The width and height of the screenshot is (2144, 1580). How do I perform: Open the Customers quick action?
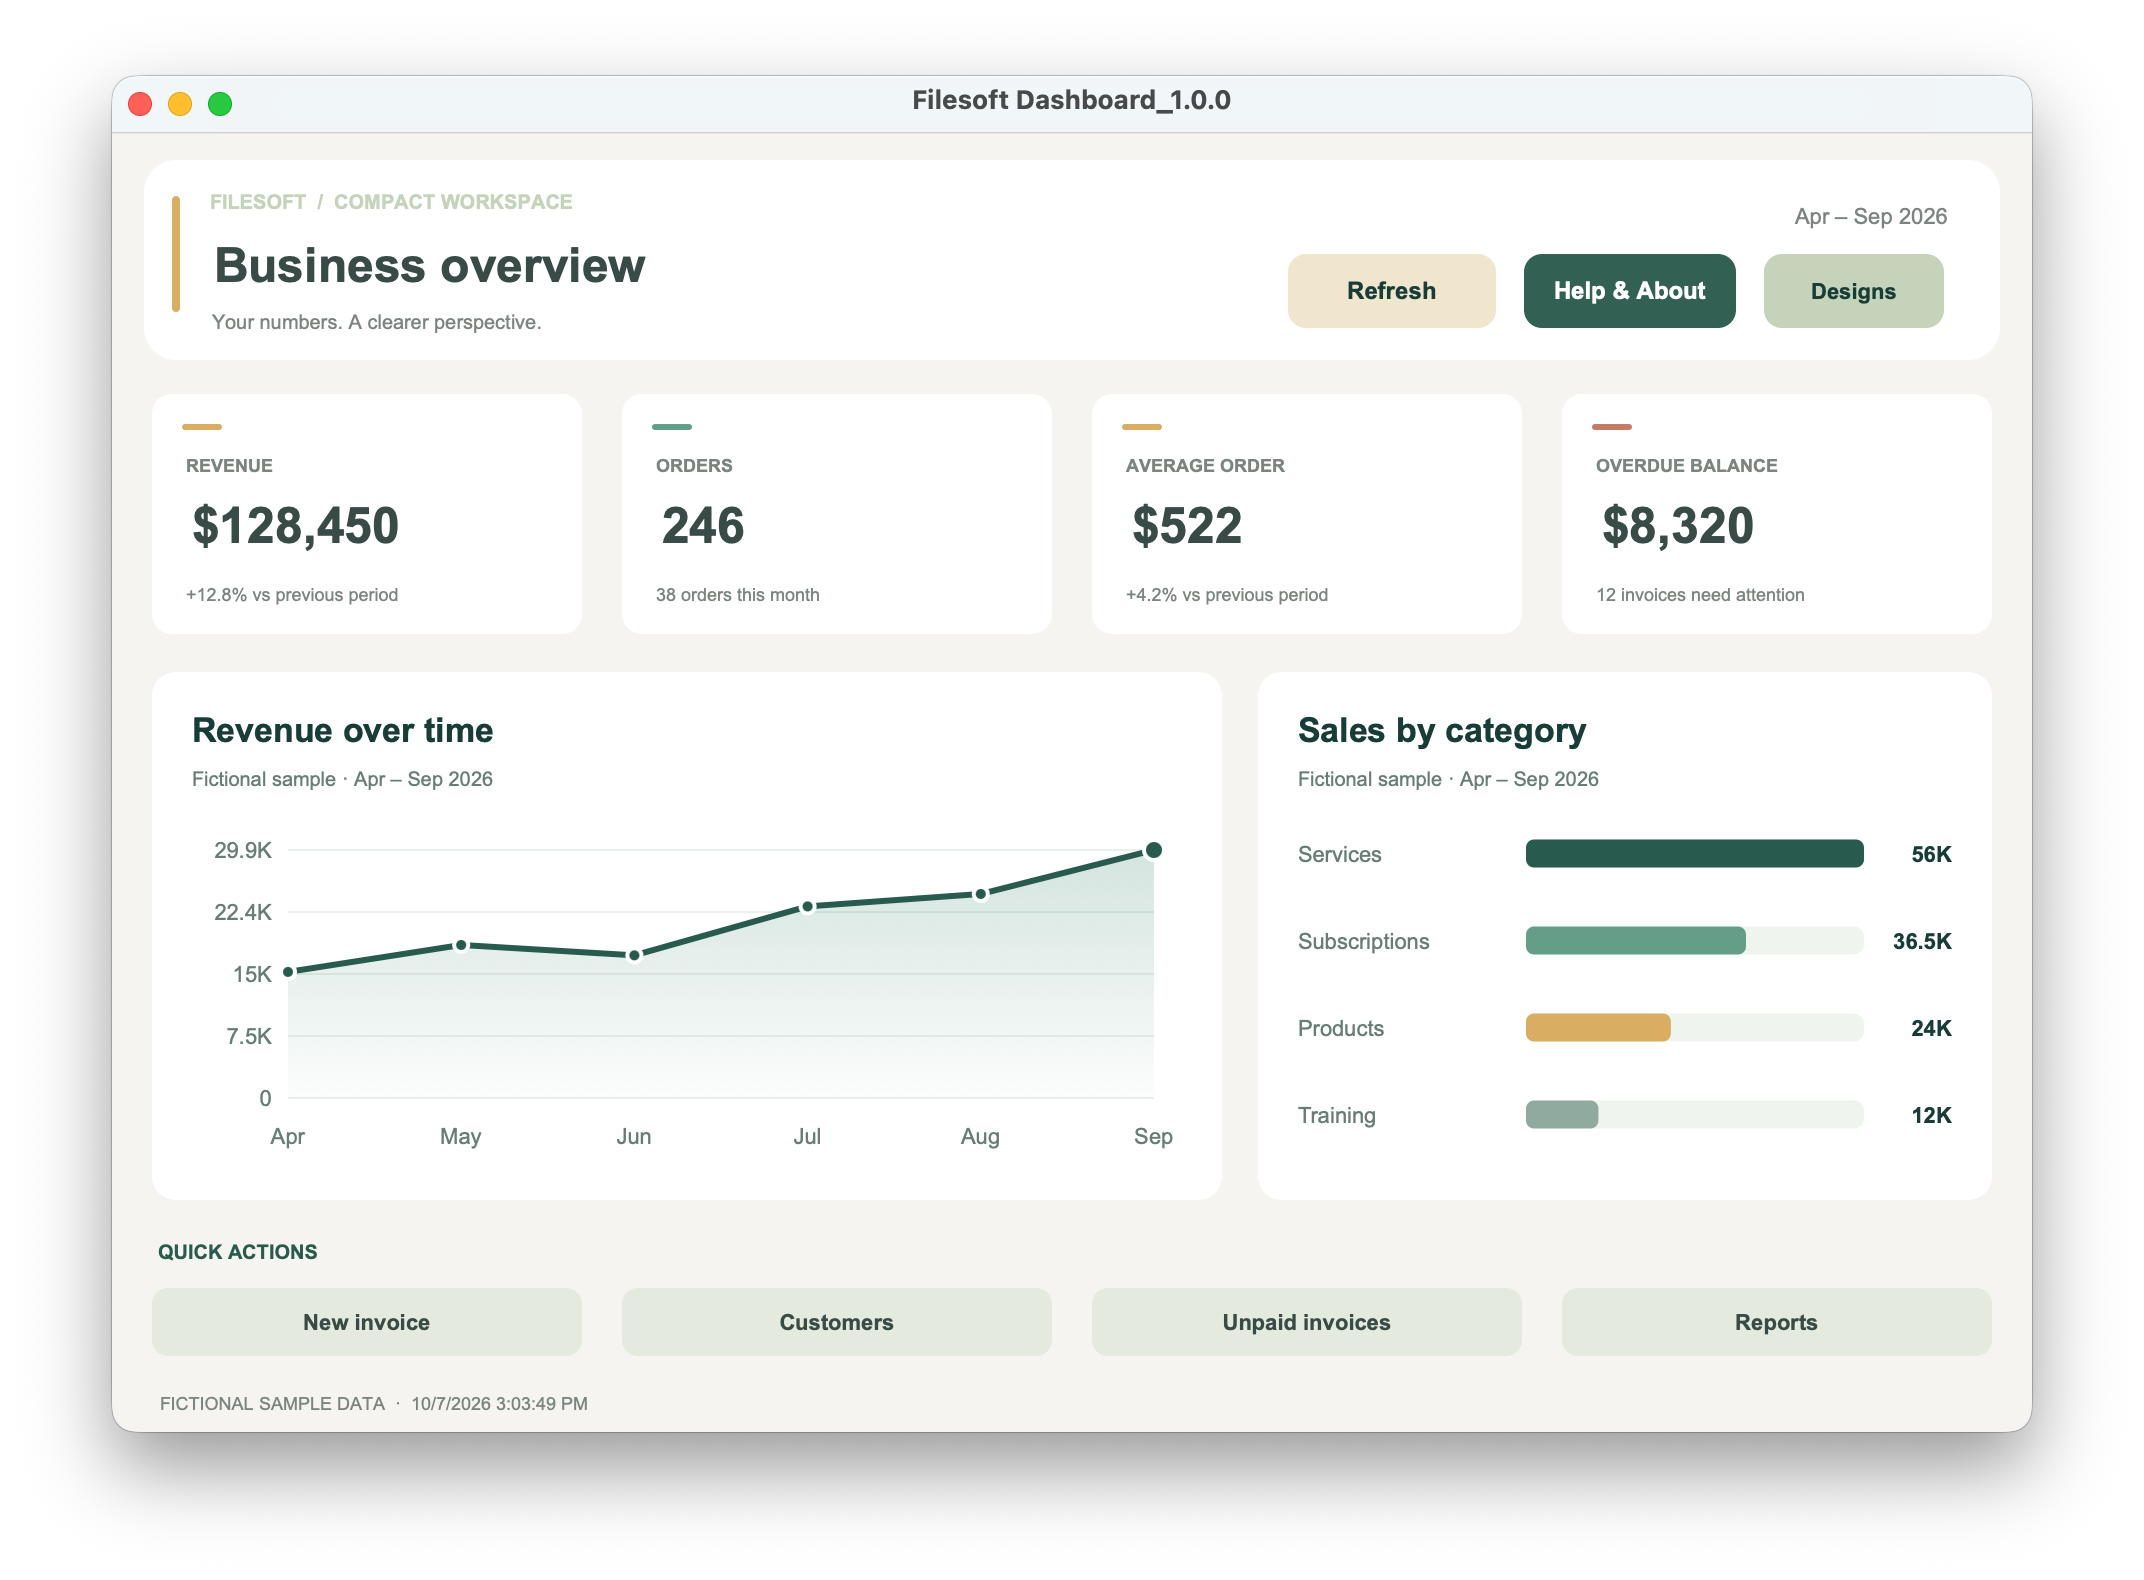pyautogui.click(x=837, y=1322)
